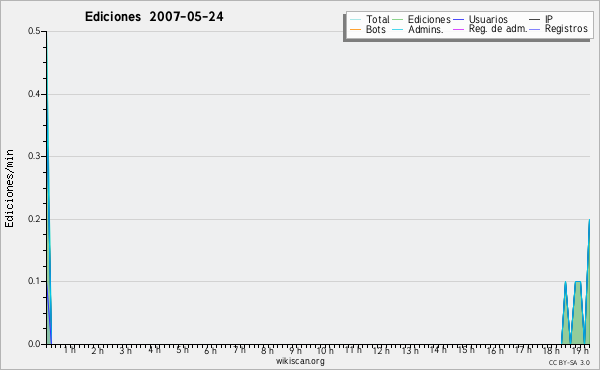Click the 0.2 peak line at the chart's end
The image size is (600, 370).
589,245
